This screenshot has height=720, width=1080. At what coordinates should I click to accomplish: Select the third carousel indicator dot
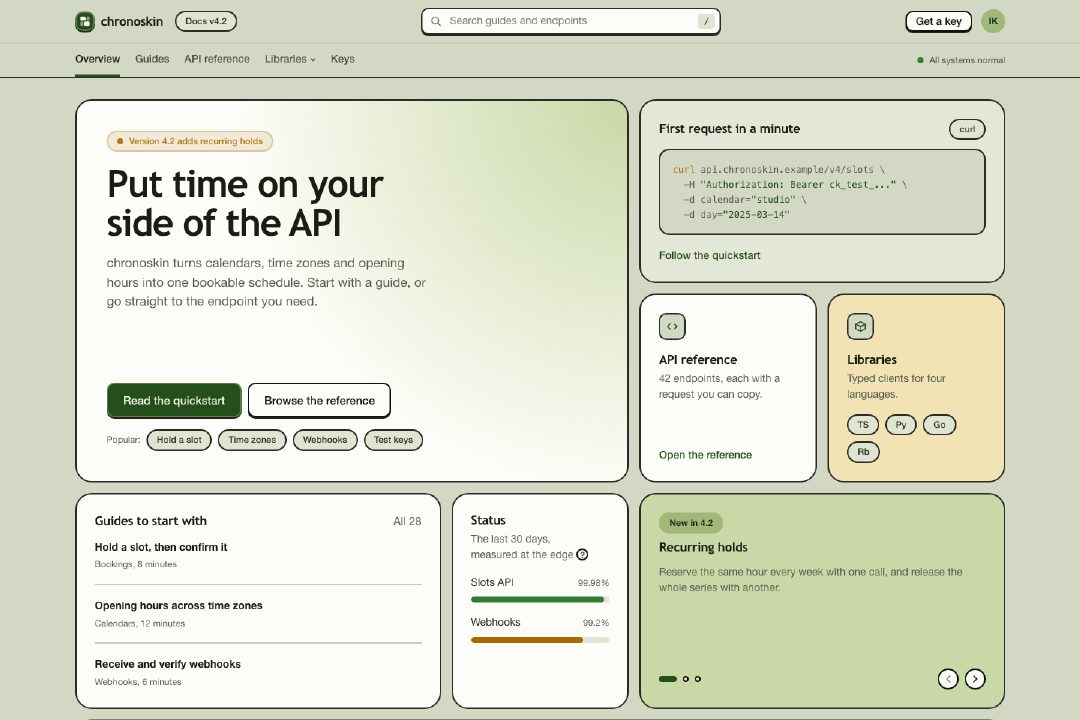[698, 679]
